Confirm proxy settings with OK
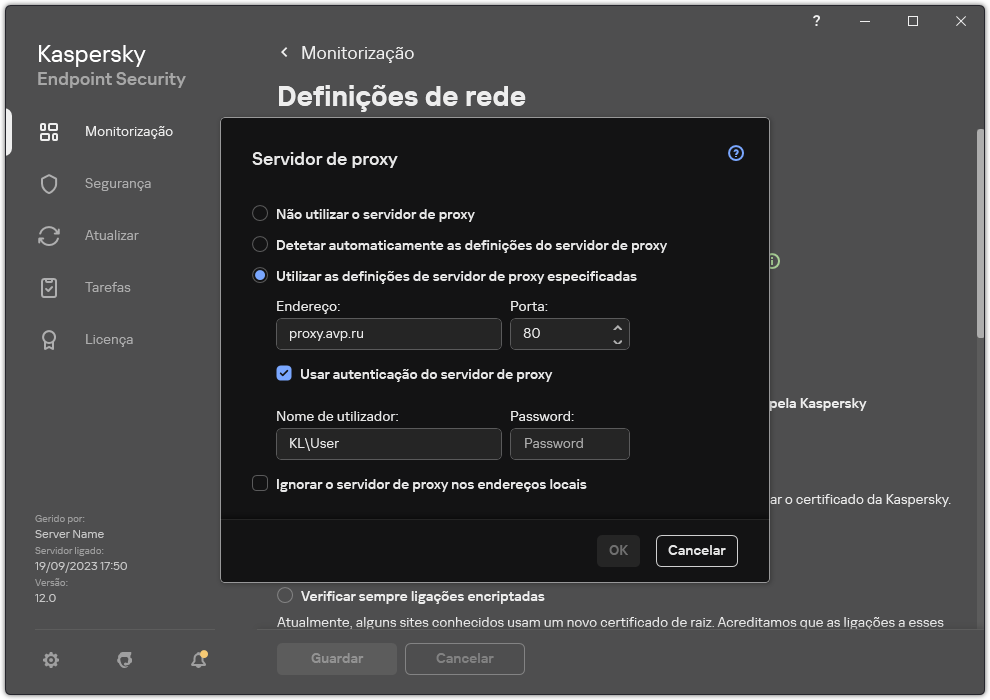990x700 pixels. pos(618,550)
